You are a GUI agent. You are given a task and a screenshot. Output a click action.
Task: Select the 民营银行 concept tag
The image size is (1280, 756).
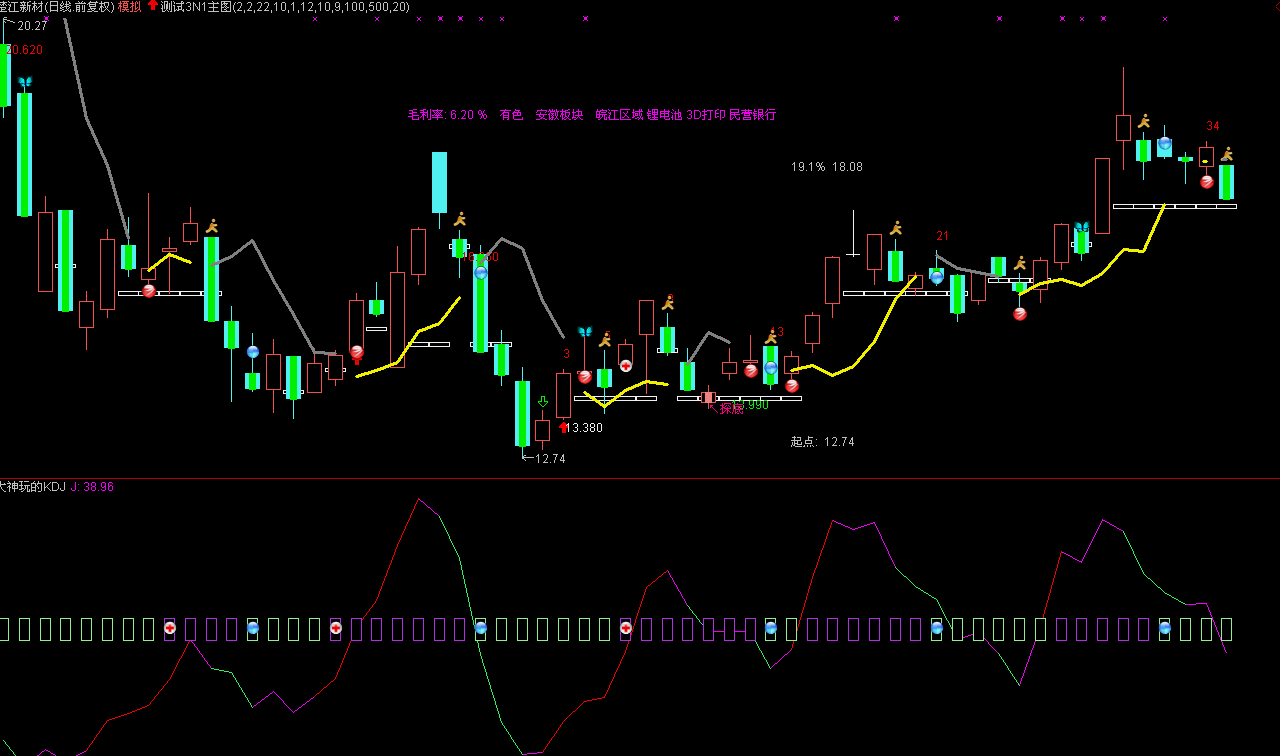coord(752,115)
